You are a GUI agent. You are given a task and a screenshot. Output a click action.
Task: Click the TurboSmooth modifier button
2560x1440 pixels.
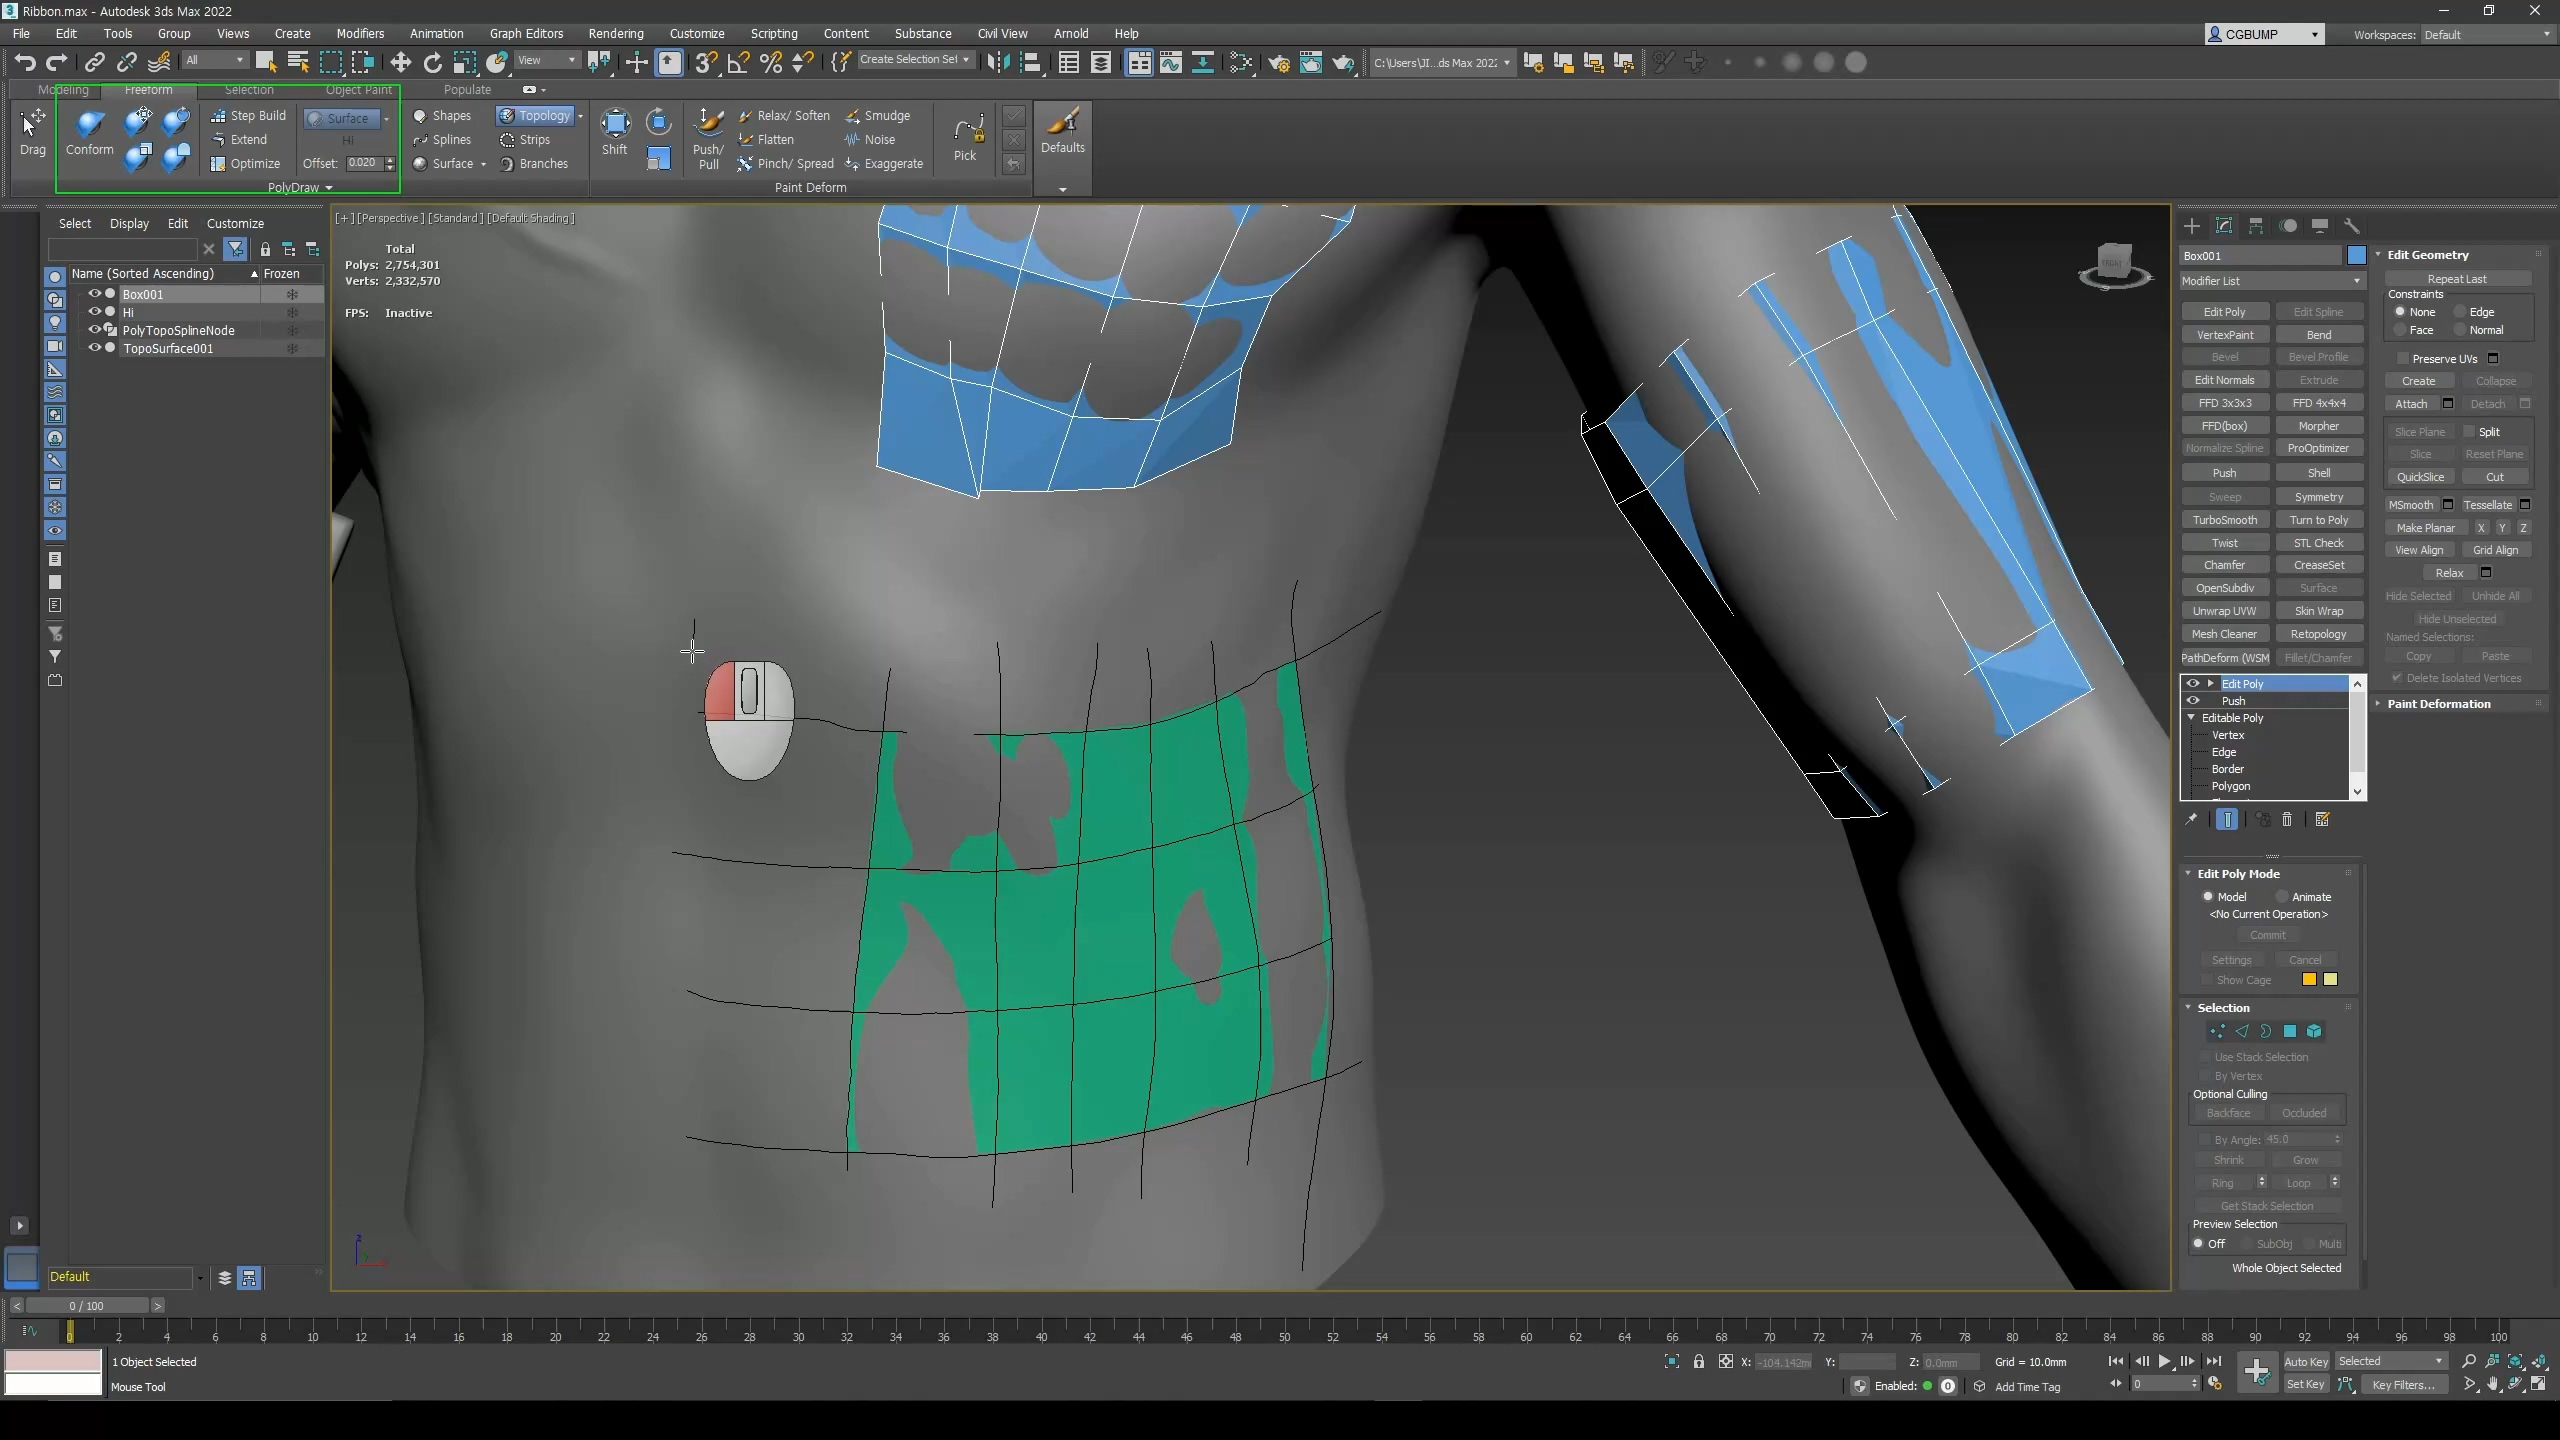pos(2224,520)
